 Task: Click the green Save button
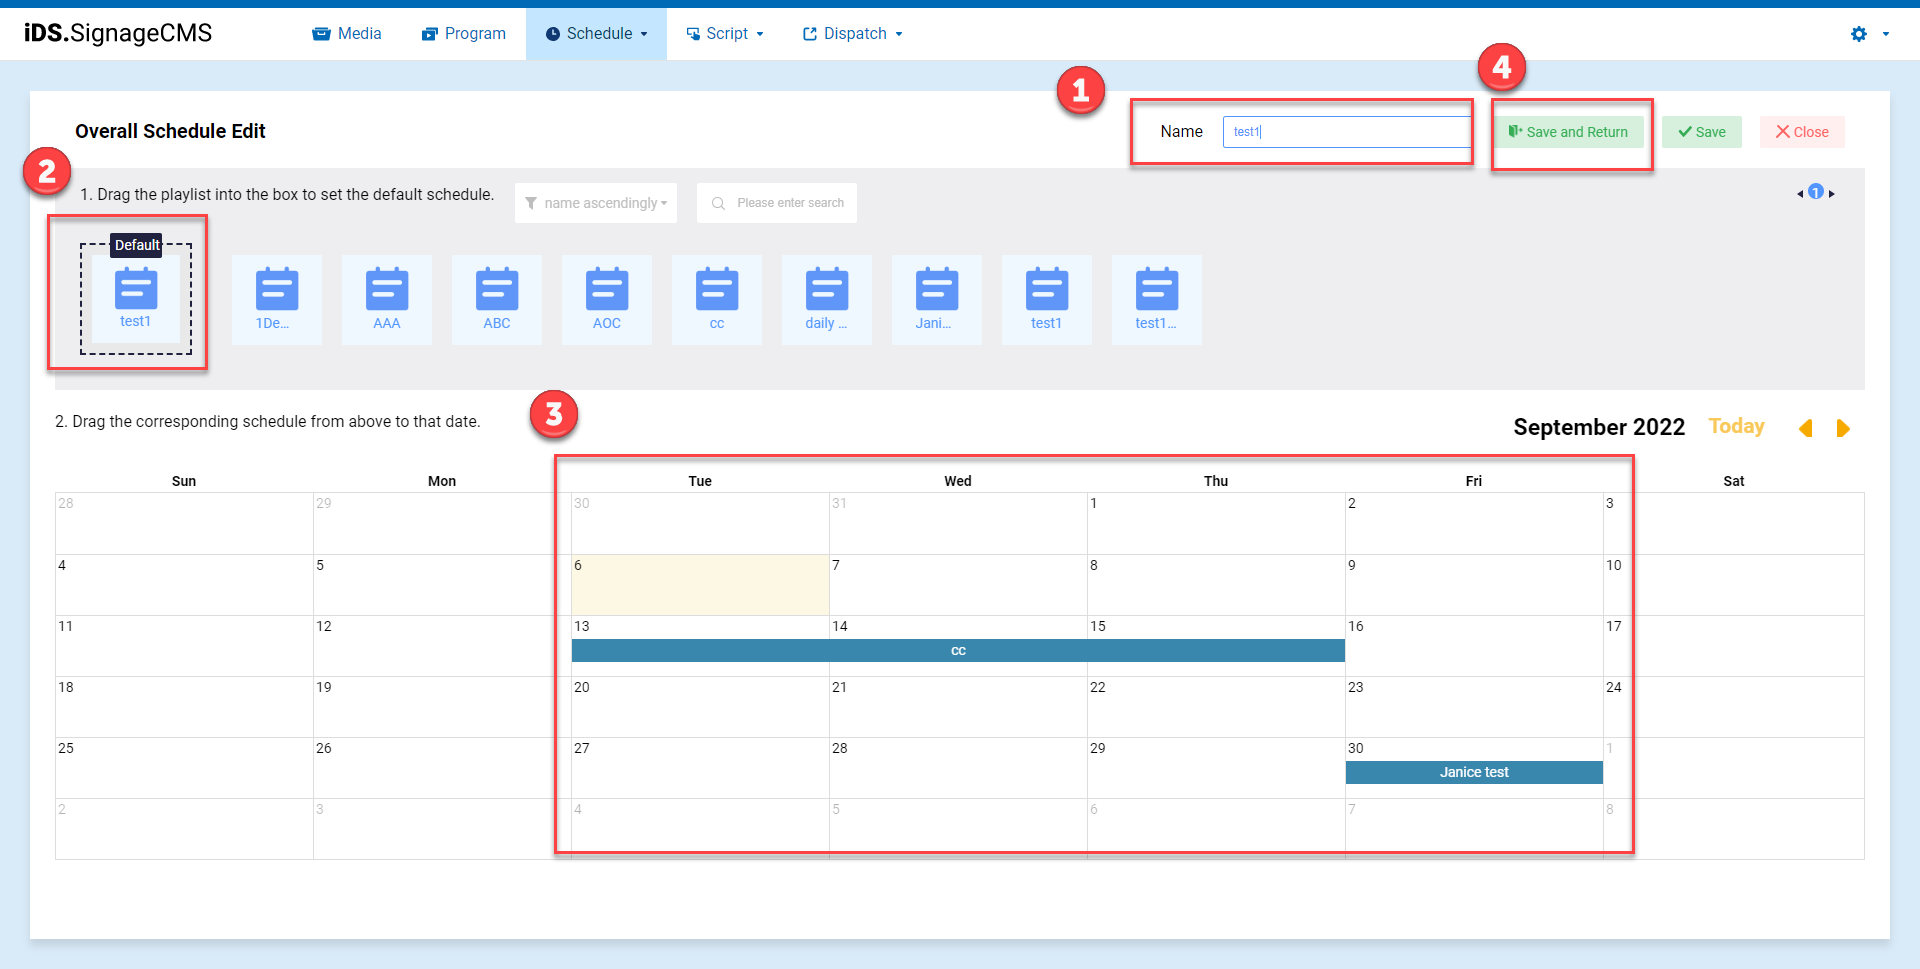1702,132
